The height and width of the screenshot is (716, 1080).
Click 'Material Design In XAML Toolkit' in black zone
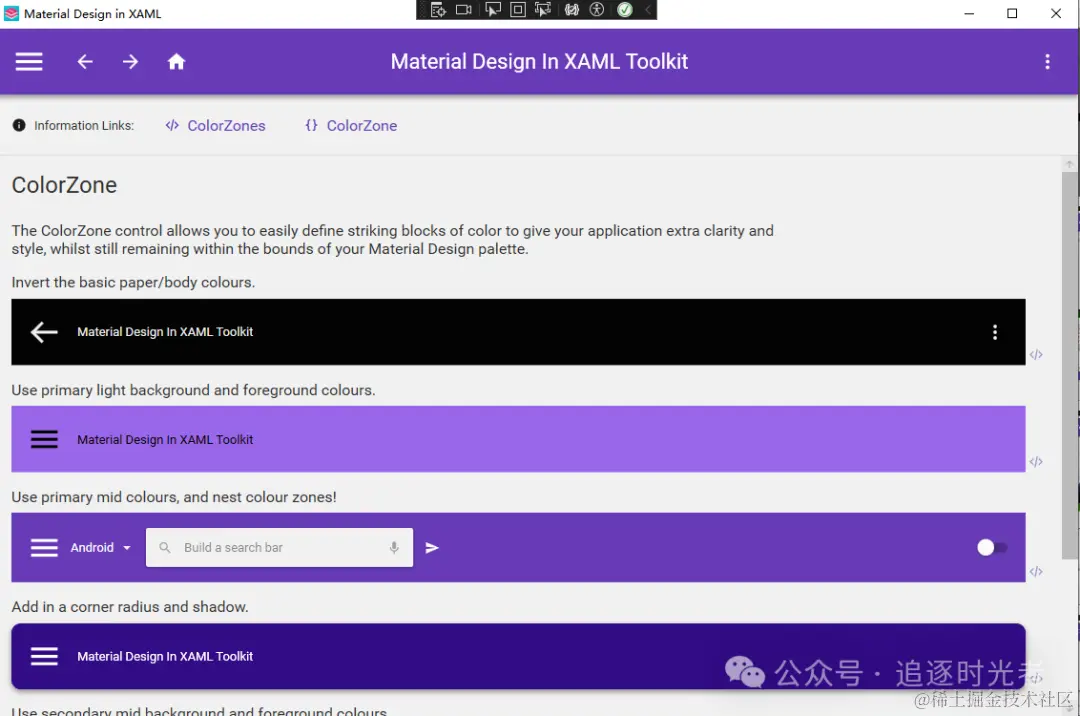pyautogui.click(x=165, y=332)
